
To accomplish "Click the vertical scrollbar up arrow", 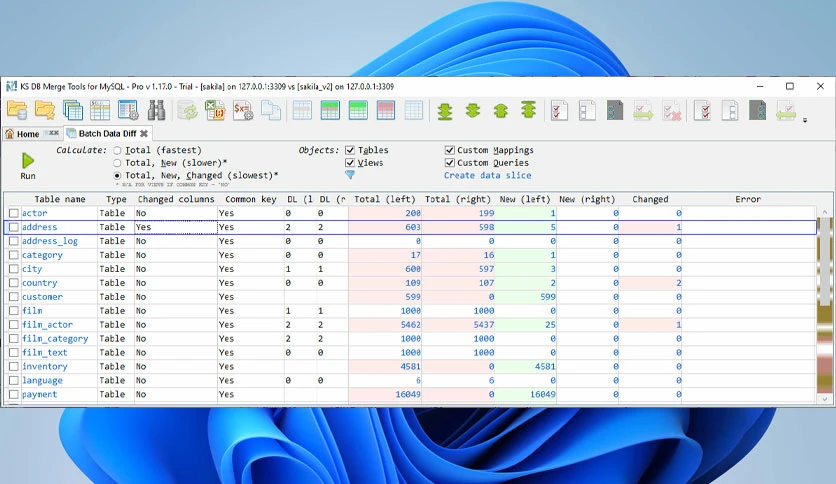I will pyautogui.click(x=824, y=212).
